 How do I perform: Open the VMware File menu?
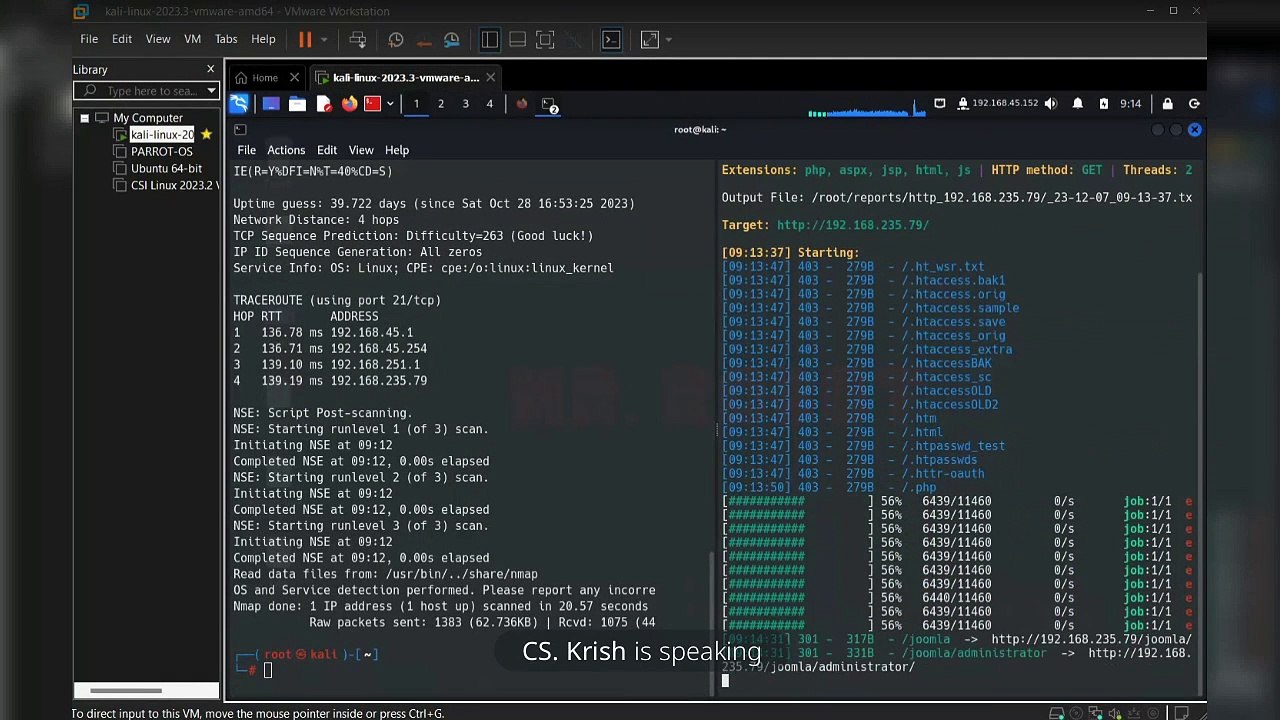(89, 39)
